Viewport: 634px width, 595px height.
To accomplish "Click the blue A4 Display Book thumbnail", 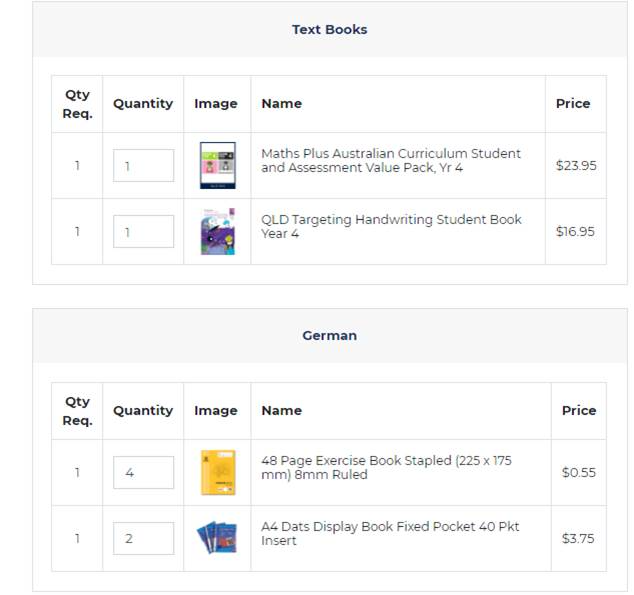I will click(x=217, y=538).
